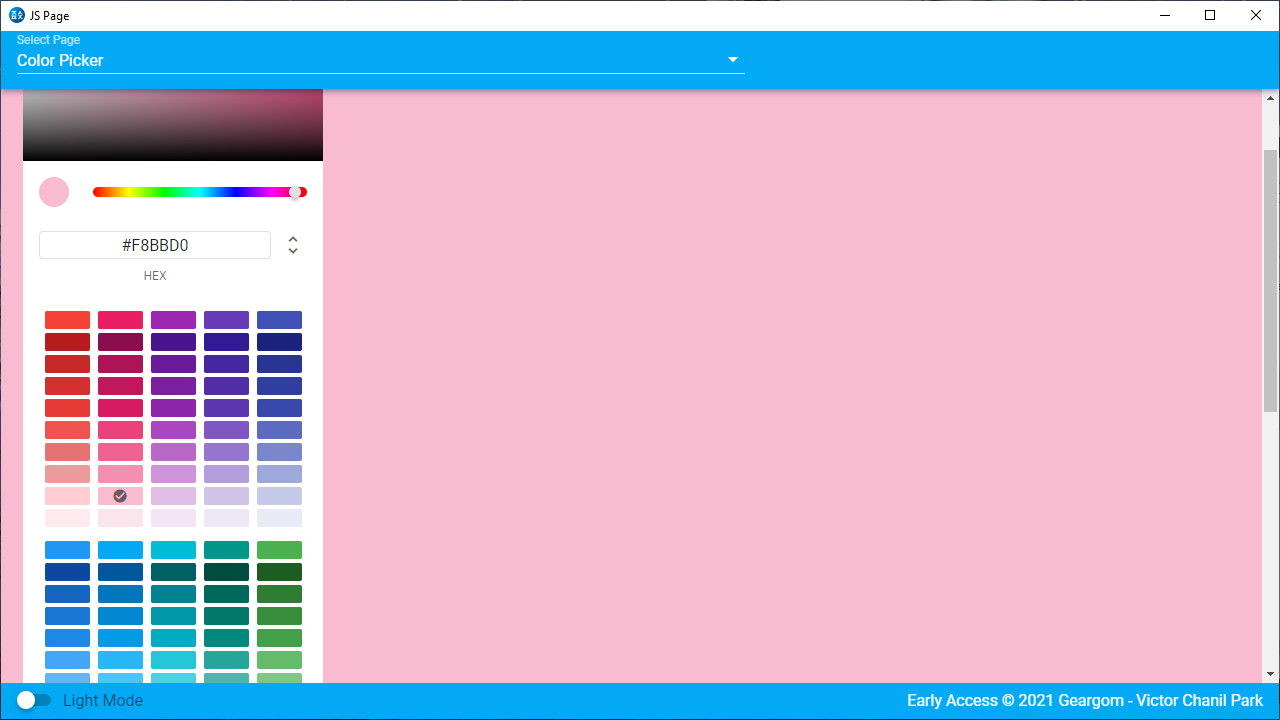Click the Select Page dropdown chevron
Screen dimensions: 1280x720
click(x=733, y=59)
